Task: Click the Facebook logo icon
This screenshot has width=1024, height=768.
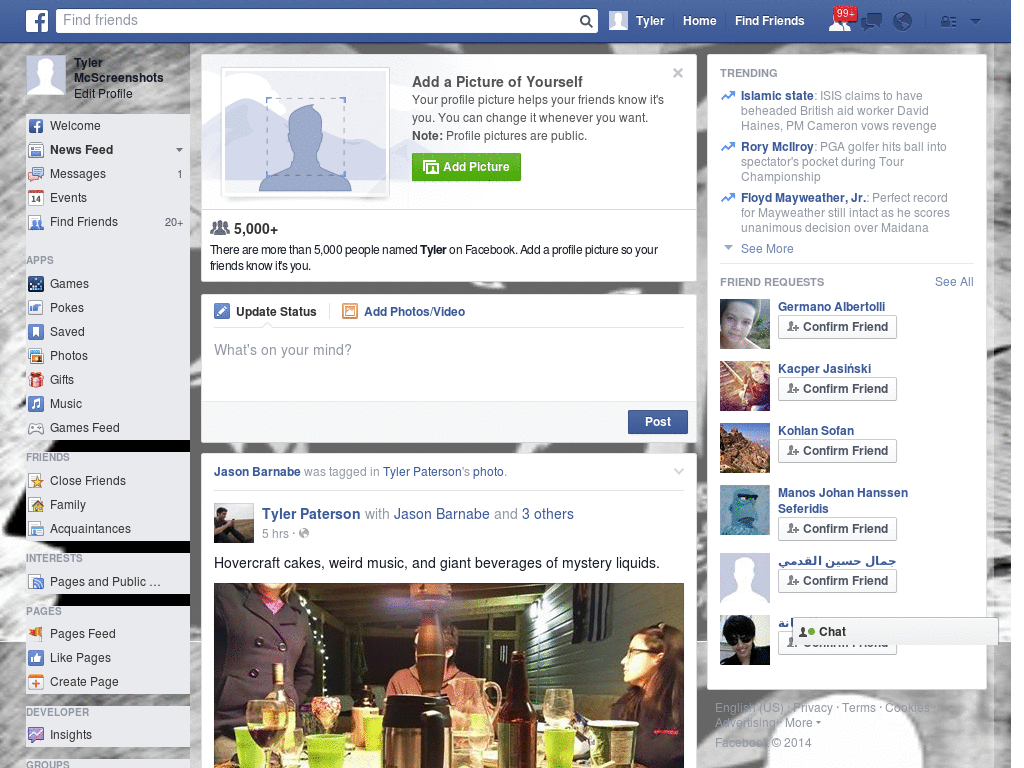Action: [37, 21]
